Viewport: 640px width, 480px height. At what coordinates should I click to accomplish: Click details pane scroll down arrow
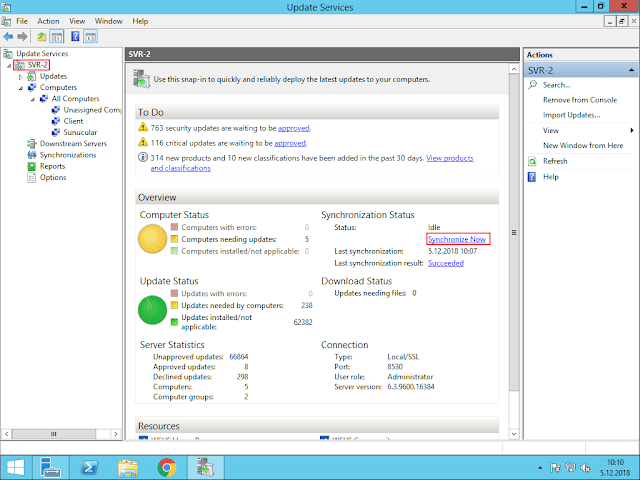pyautogui.click(x=514, y=434)
